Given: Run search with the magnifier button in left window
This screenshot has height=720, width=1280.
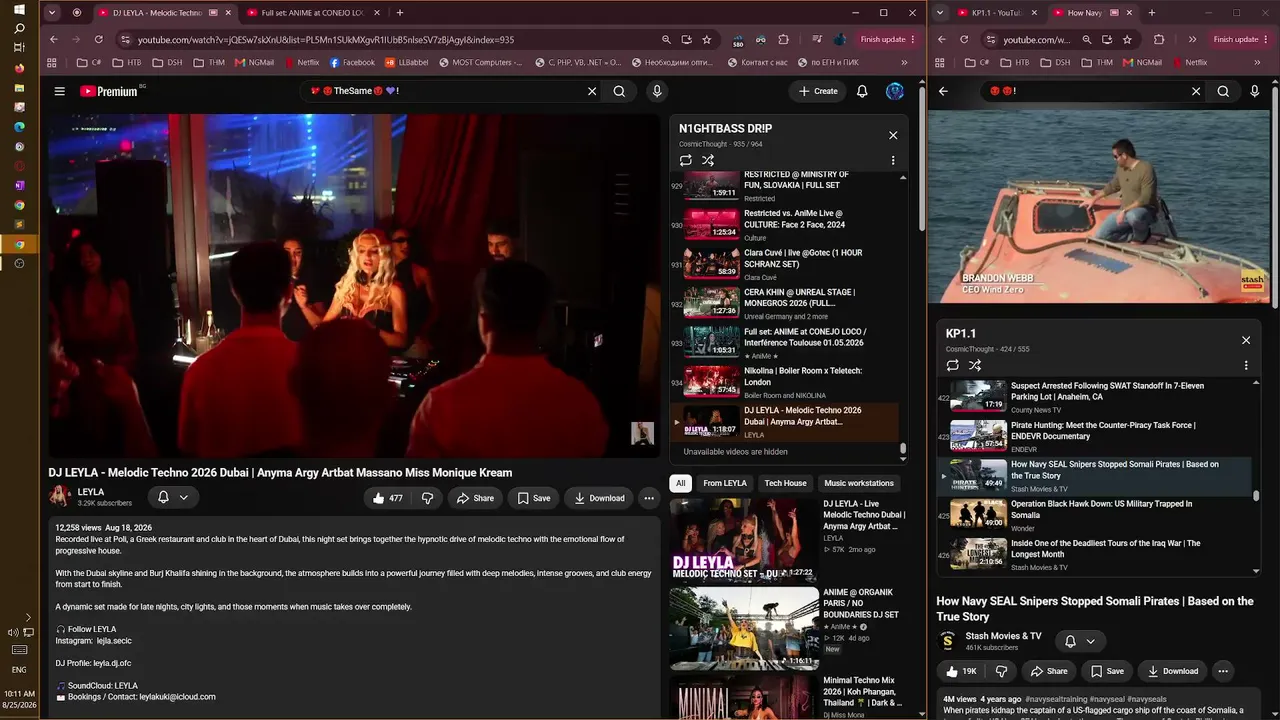Looking at the screenshot, I should coord(620,91).
